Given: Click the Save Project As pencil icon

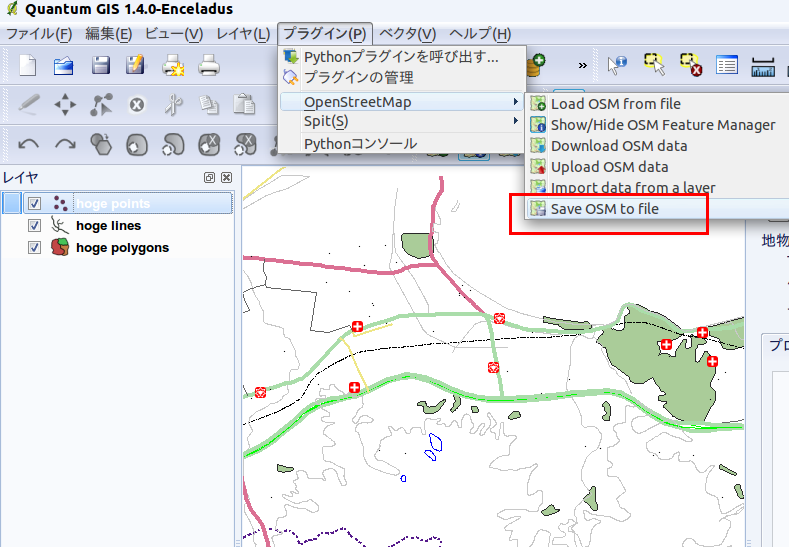Looking at the screenshot, I should [135, 65].
